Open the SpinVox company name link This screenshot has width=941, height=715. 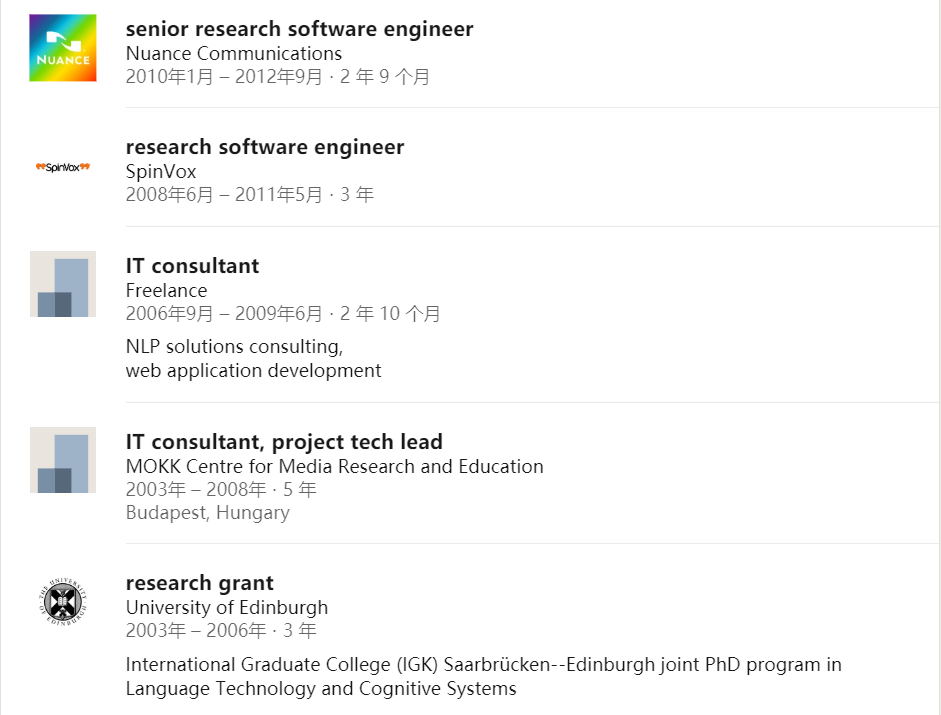point(160,171)
